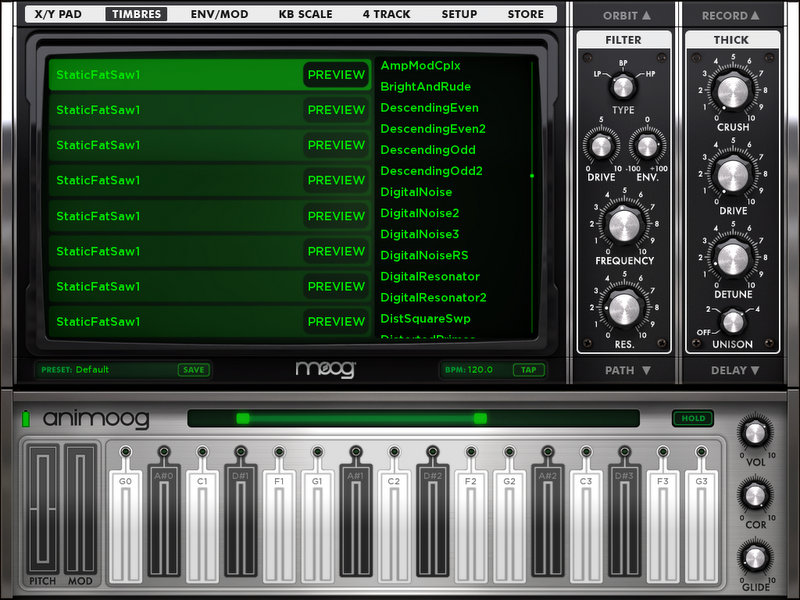Select DigitalResonator timbre

pos(430,277)
